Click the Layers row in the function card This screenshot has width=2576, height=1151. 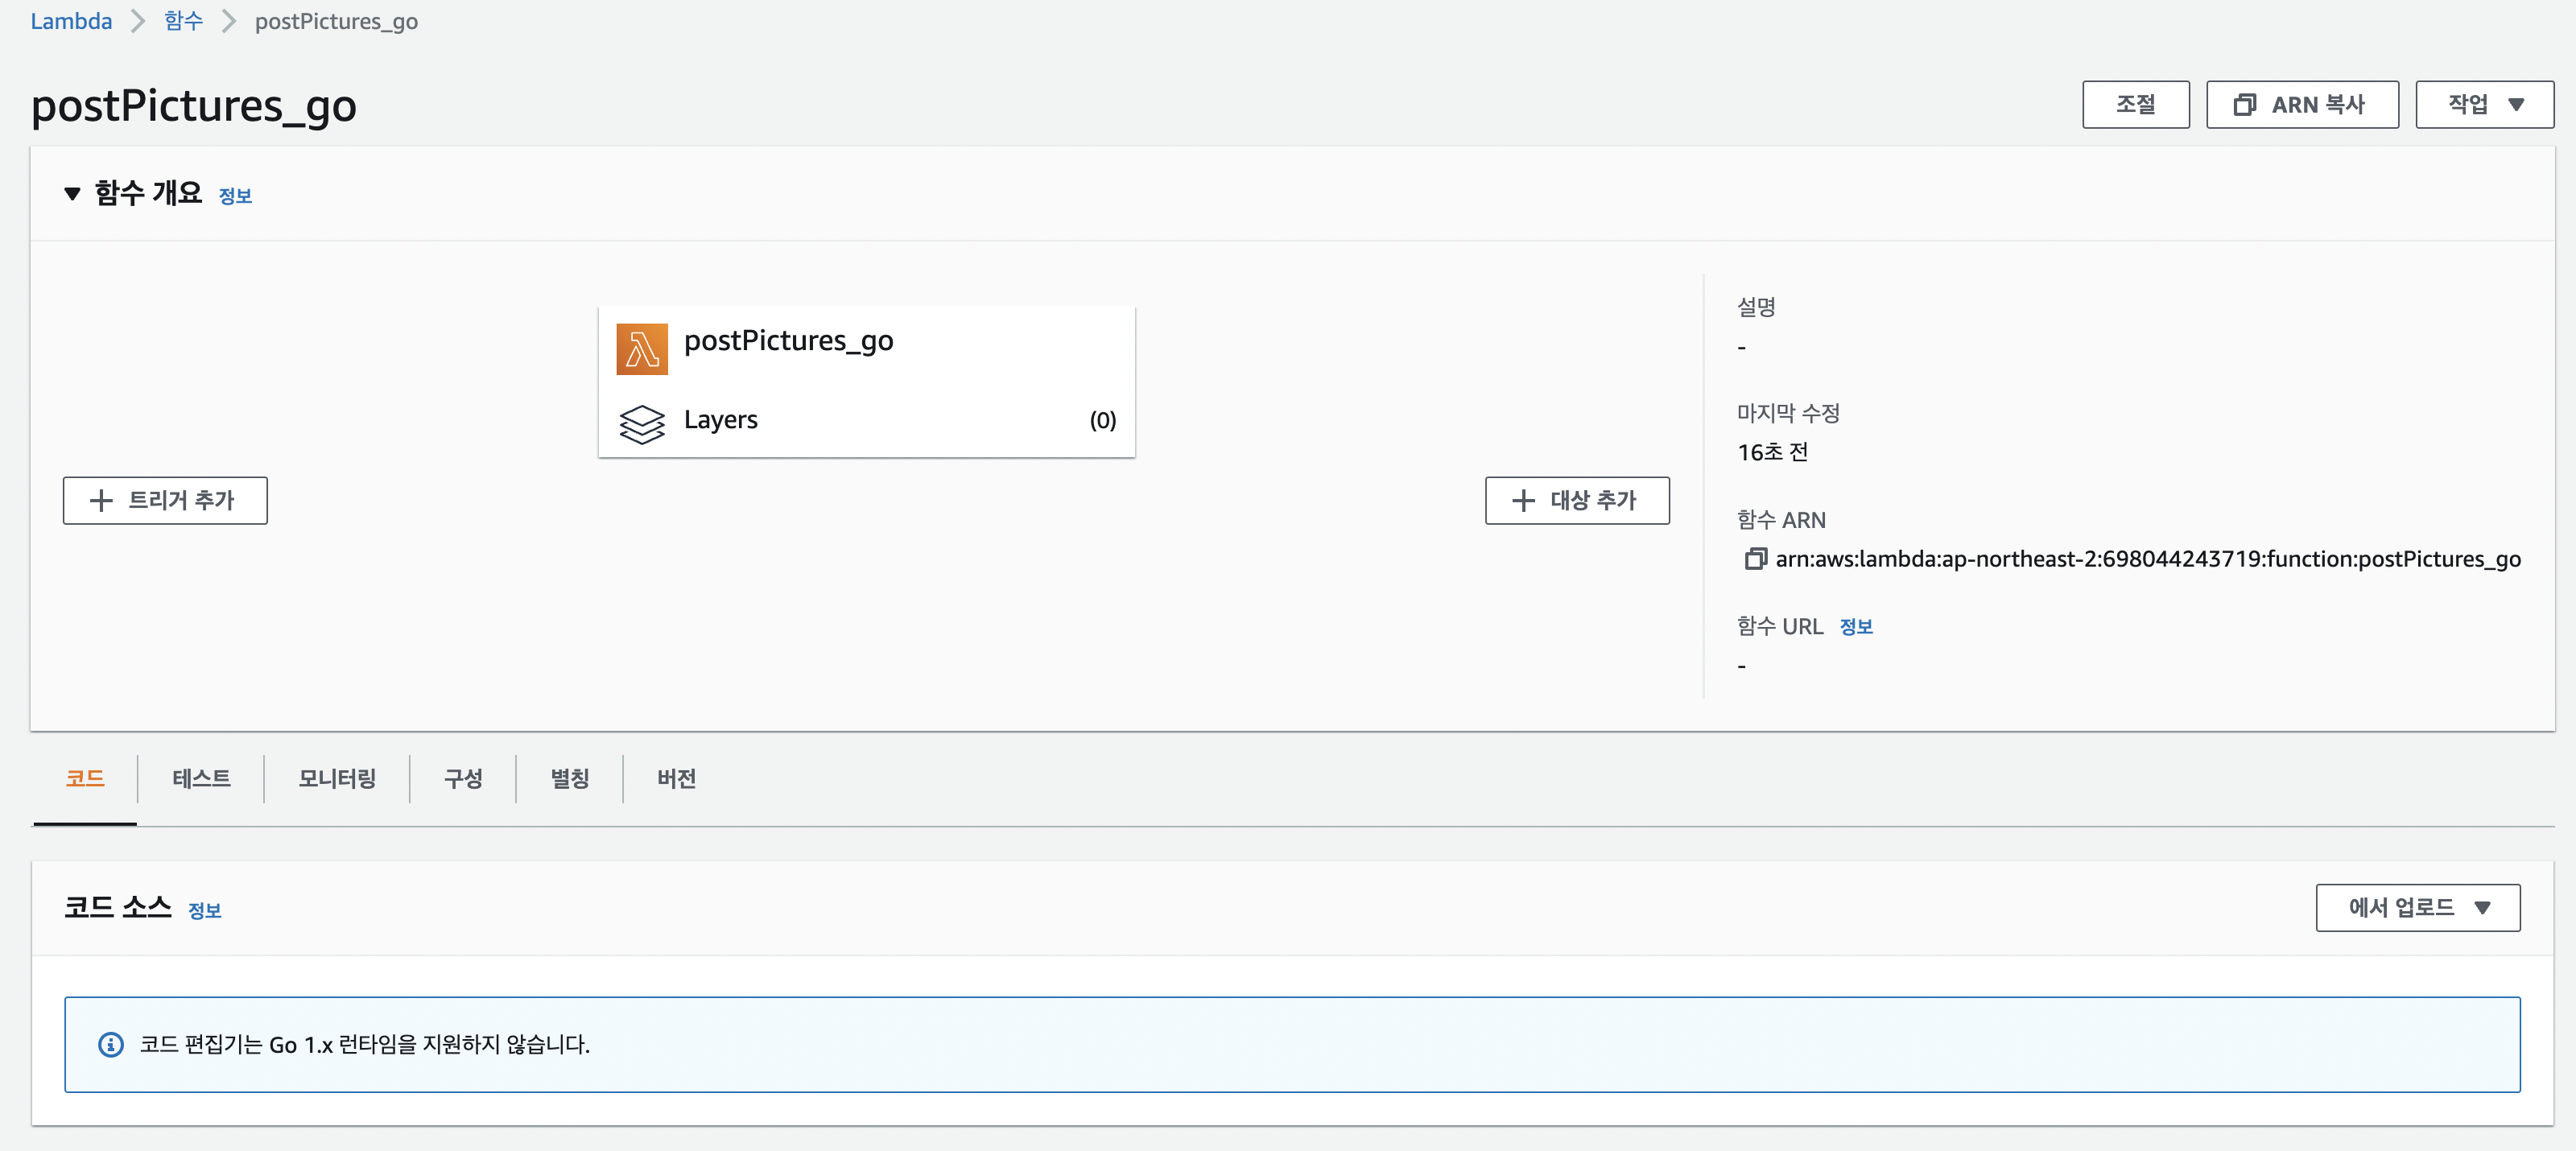point(866,420)
